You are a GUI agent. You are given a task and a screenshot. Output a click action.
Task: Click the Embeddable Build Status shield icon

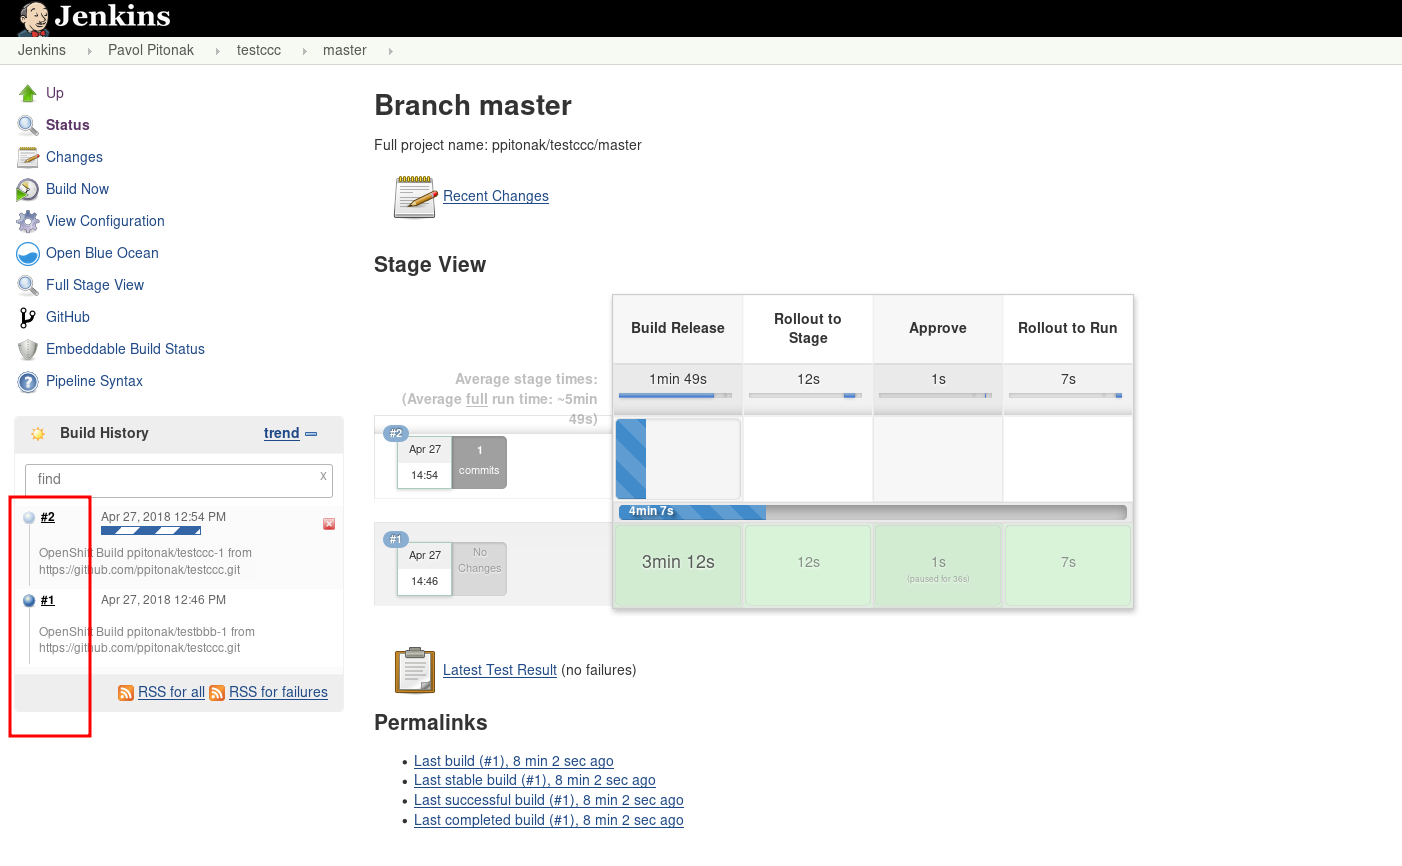tap(28, 349)
